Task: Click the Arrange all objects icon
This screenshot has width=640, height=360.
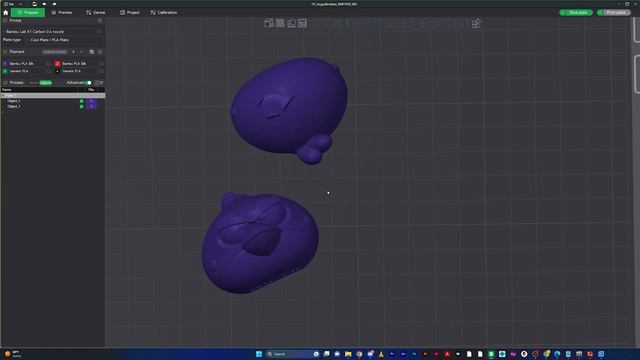Action: coord(302,23)
